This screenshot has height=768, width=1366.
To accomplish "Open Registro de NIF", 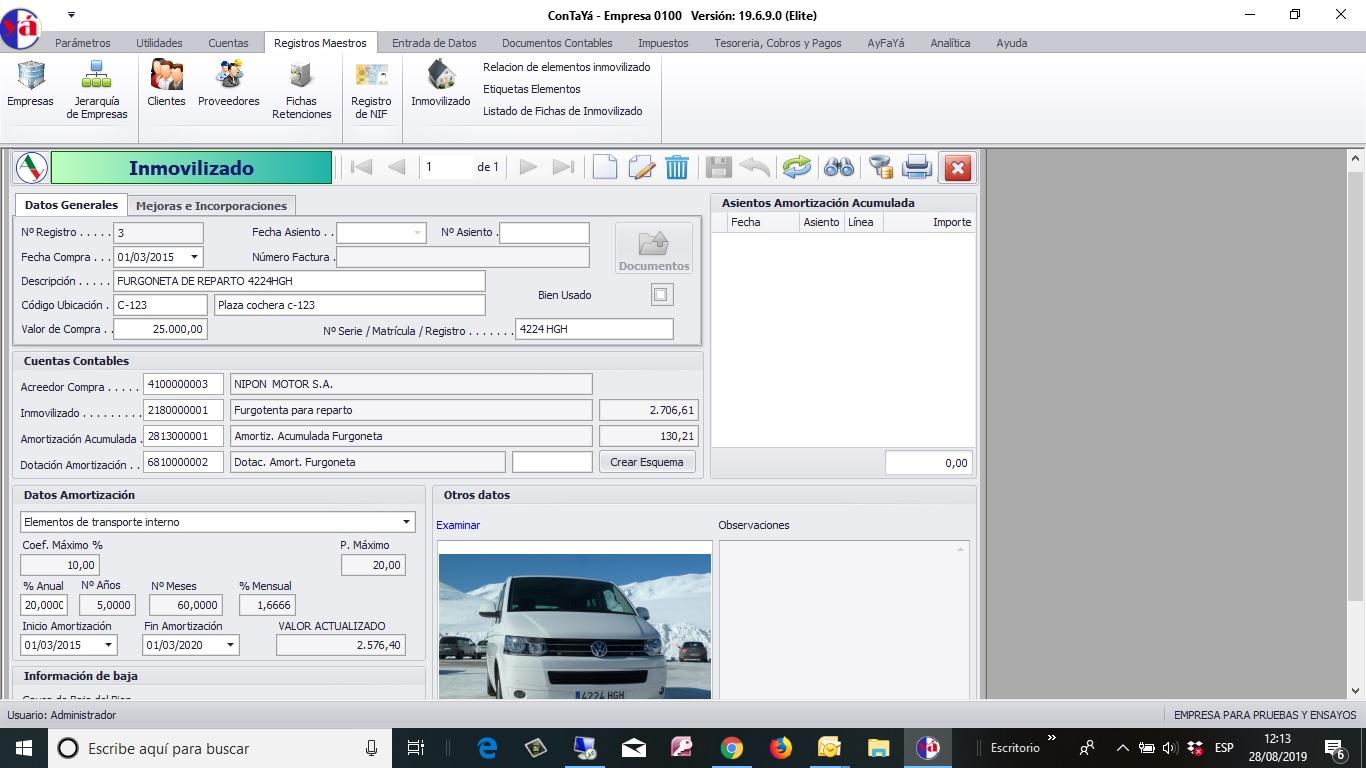I will click(x=371, y=90).
